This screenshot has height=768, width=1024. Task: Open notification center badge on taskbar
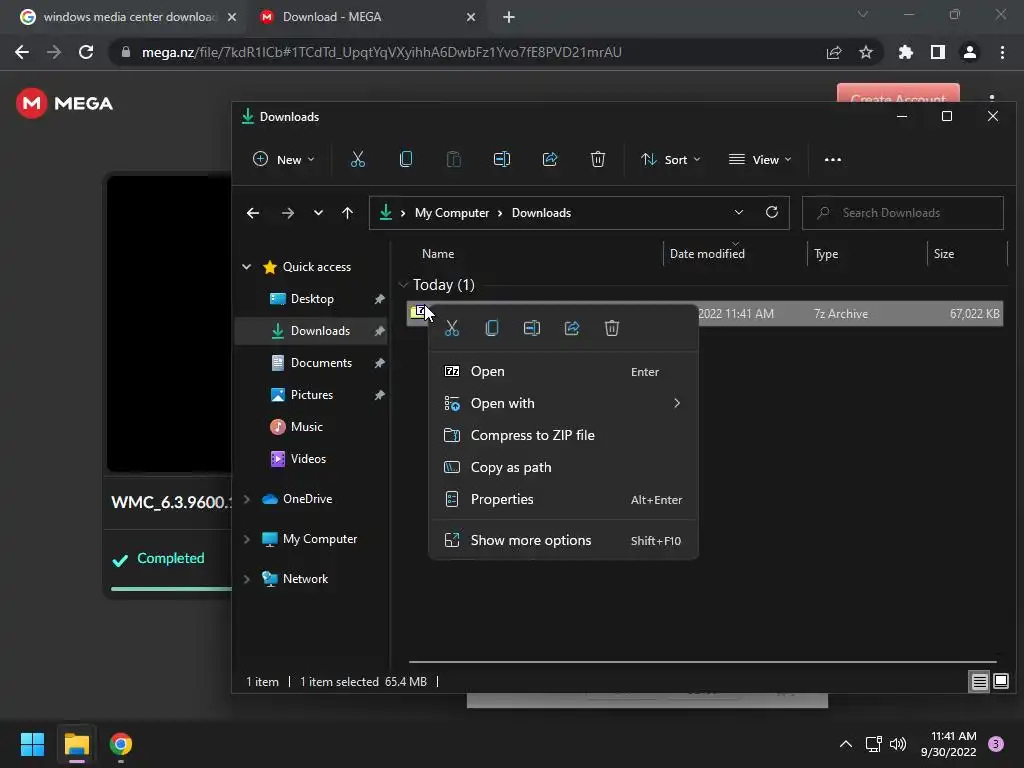tap(995, 744)
